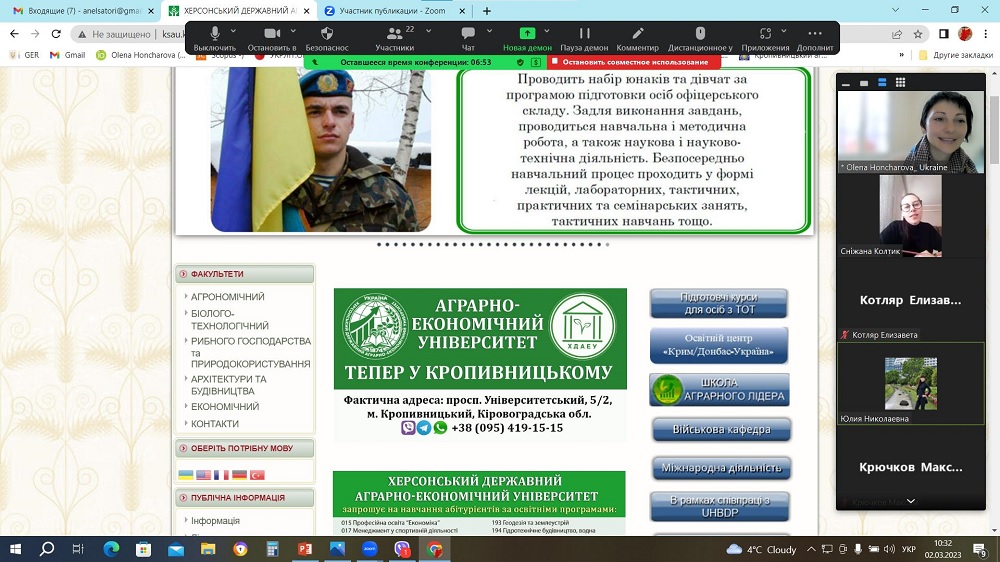
Task: Select Ukrainian flag language
Action: coord(186,475)
